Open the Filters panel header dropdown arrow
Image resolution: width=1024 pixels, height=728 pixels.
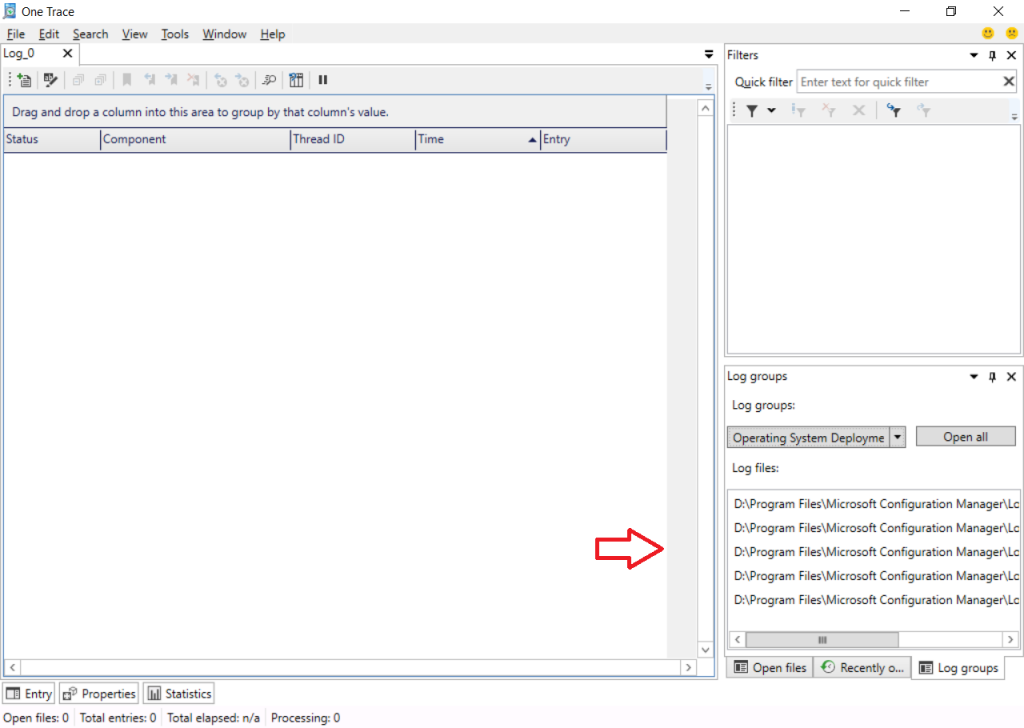[x=973, y=55]
